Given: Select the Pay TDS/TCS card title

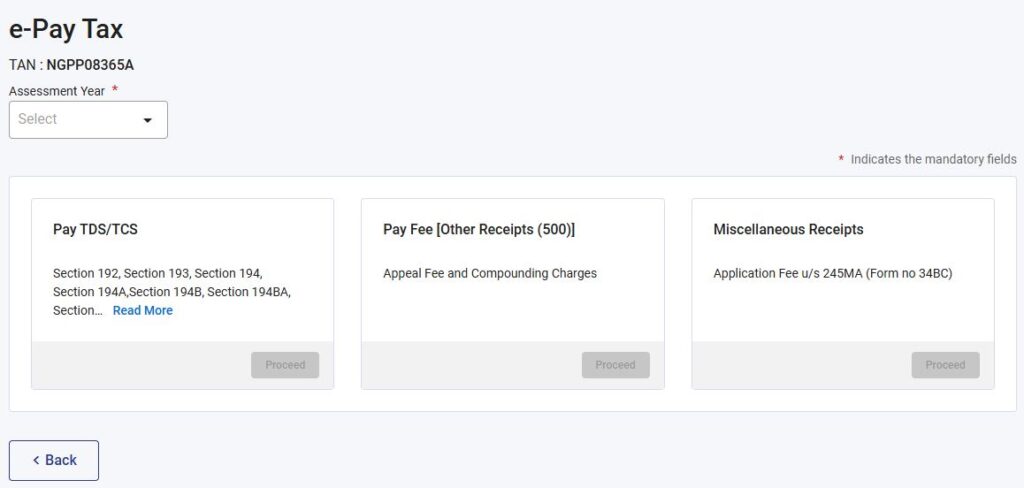Looking at the screenshot, I should click(x=95, y=229).
